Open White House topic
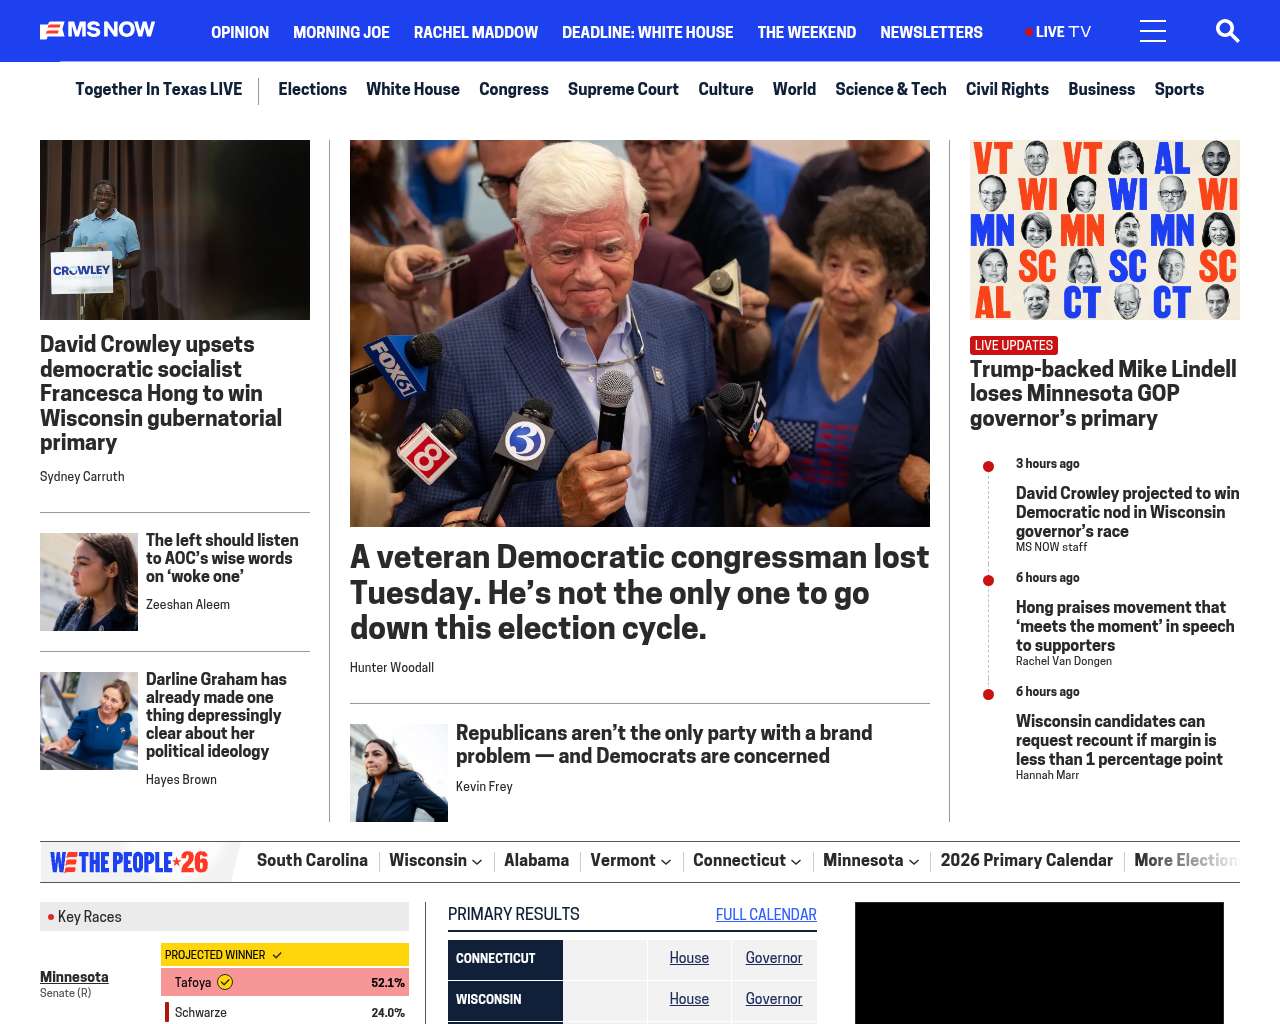Image resolution: width=1280 pixels, height=1024 pixels. tap(413, 89)
